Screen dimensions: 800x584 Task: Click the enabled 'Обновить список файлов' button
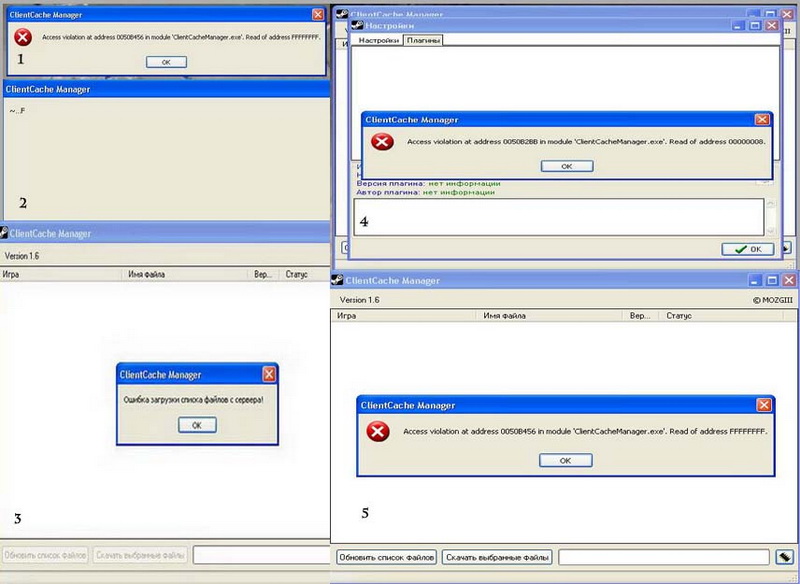(x=386, y=556)
